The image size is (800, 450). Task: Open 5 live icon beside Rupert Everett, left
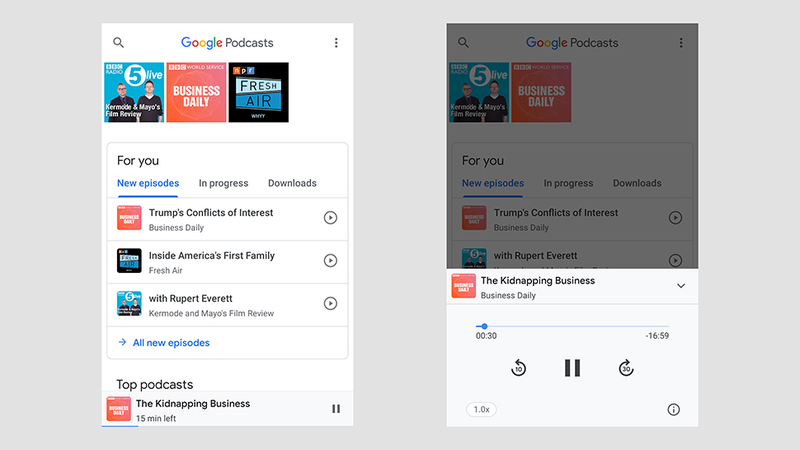(129, 304)
